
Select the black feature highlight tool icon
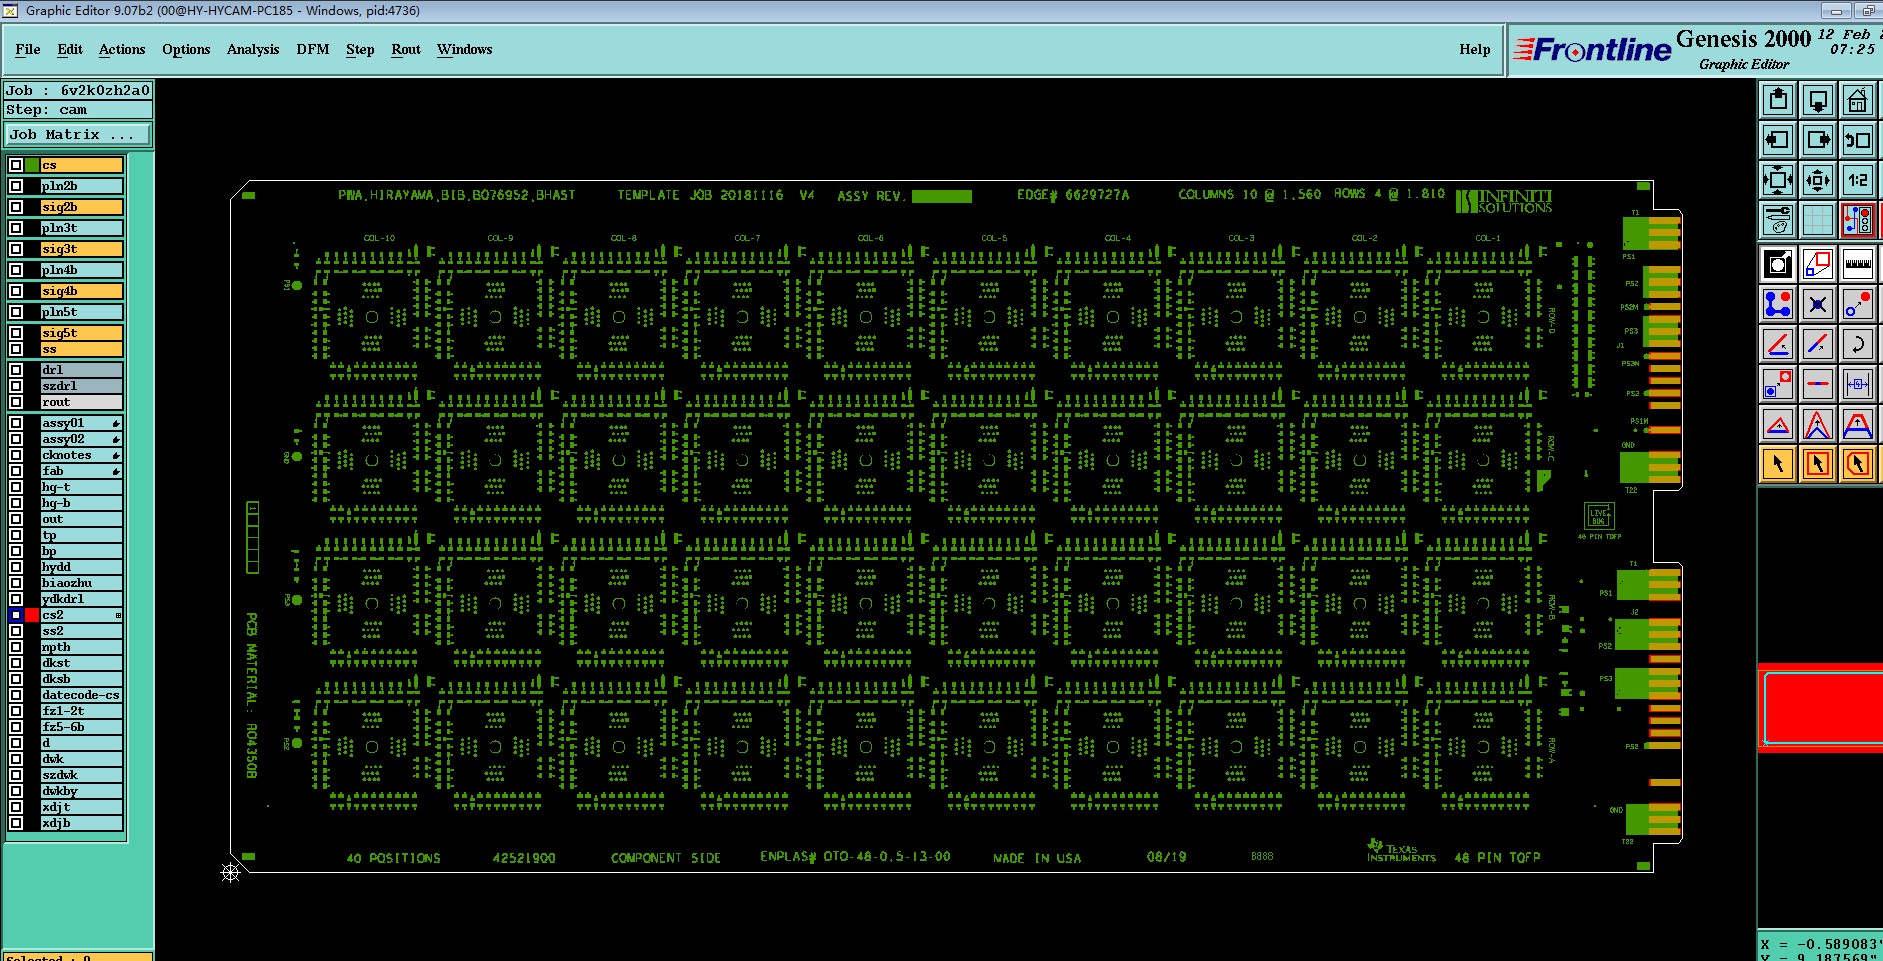(1778, 264)
